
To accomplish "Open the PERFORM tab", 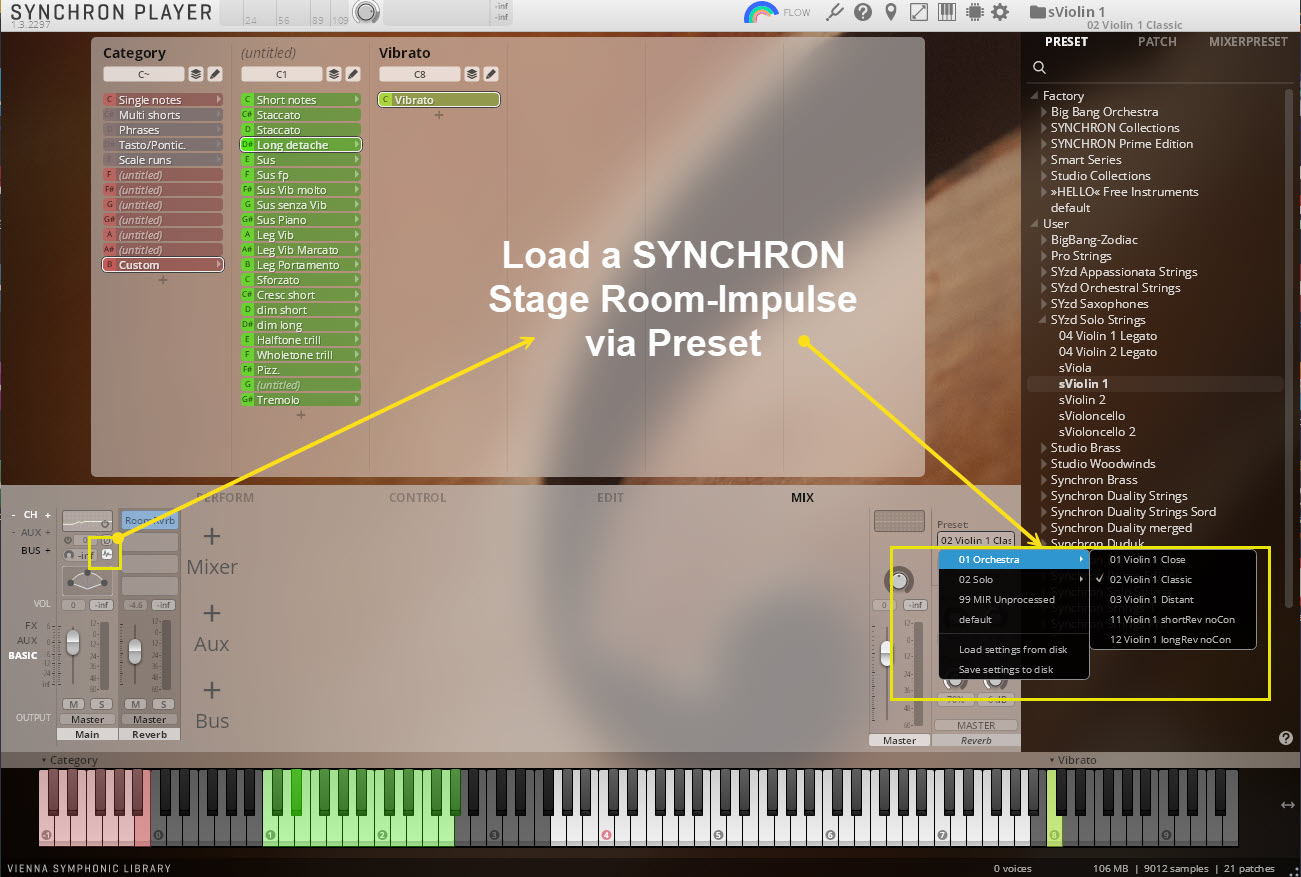I will click(x=224, y=497).
